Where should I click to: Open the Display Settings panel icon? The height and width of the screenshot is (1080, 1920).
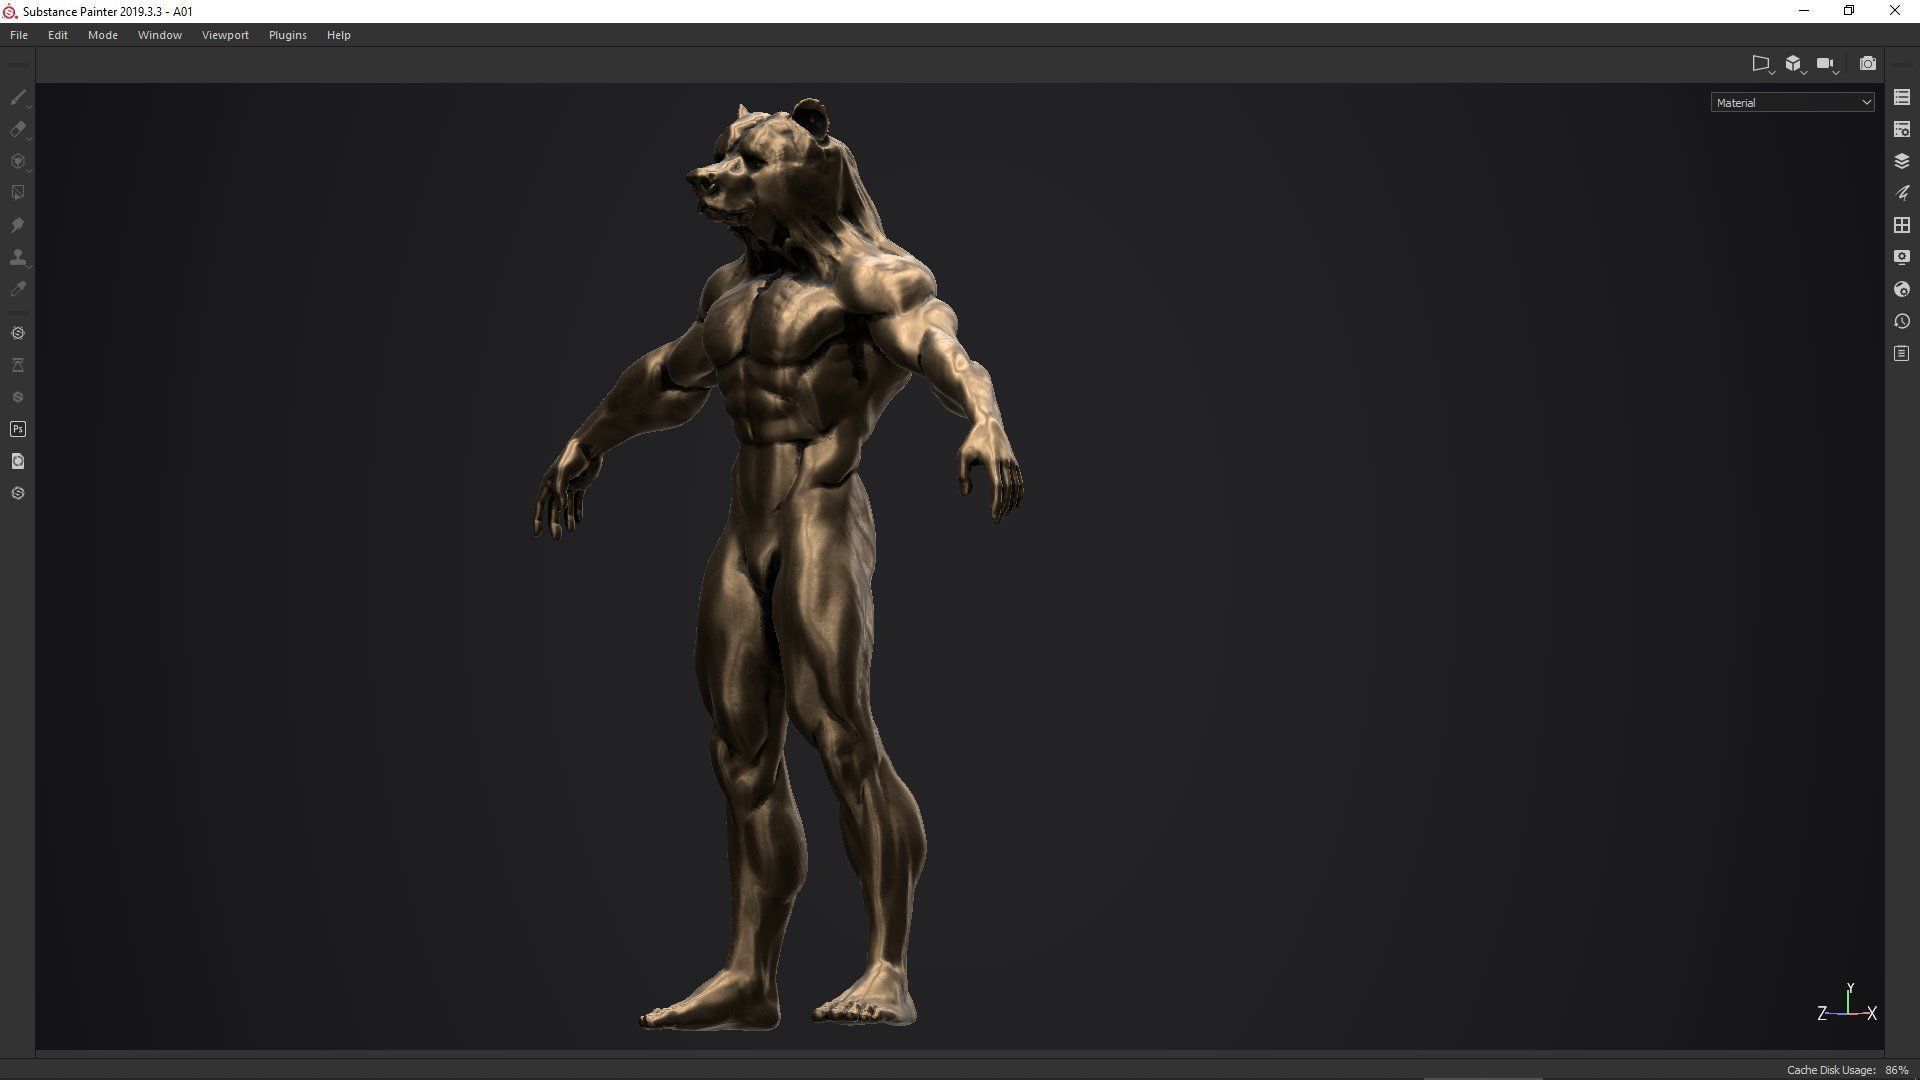tap(1902, 257)
